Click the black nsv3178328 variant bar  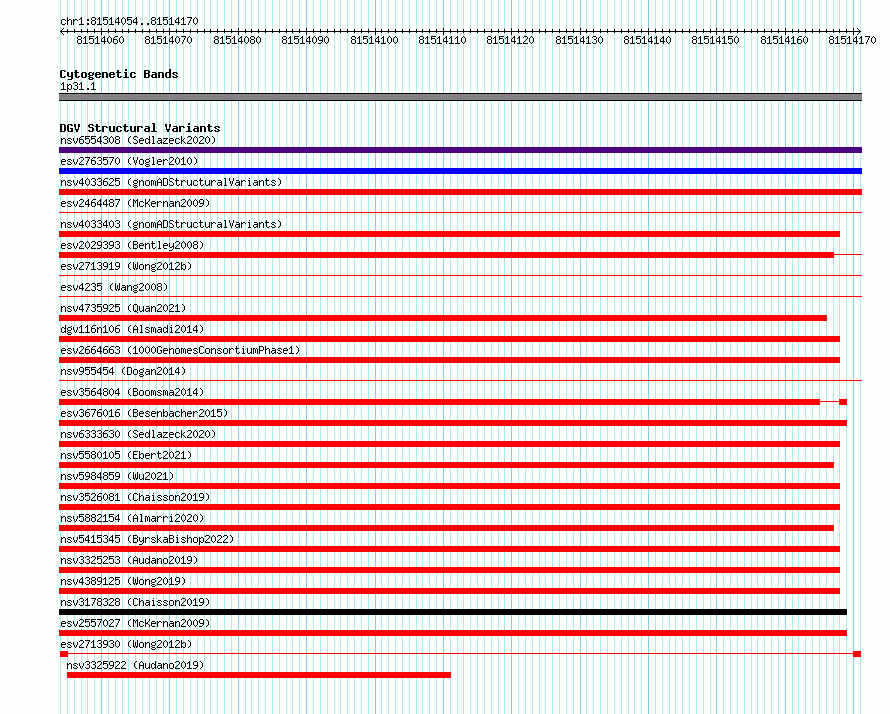453,612
